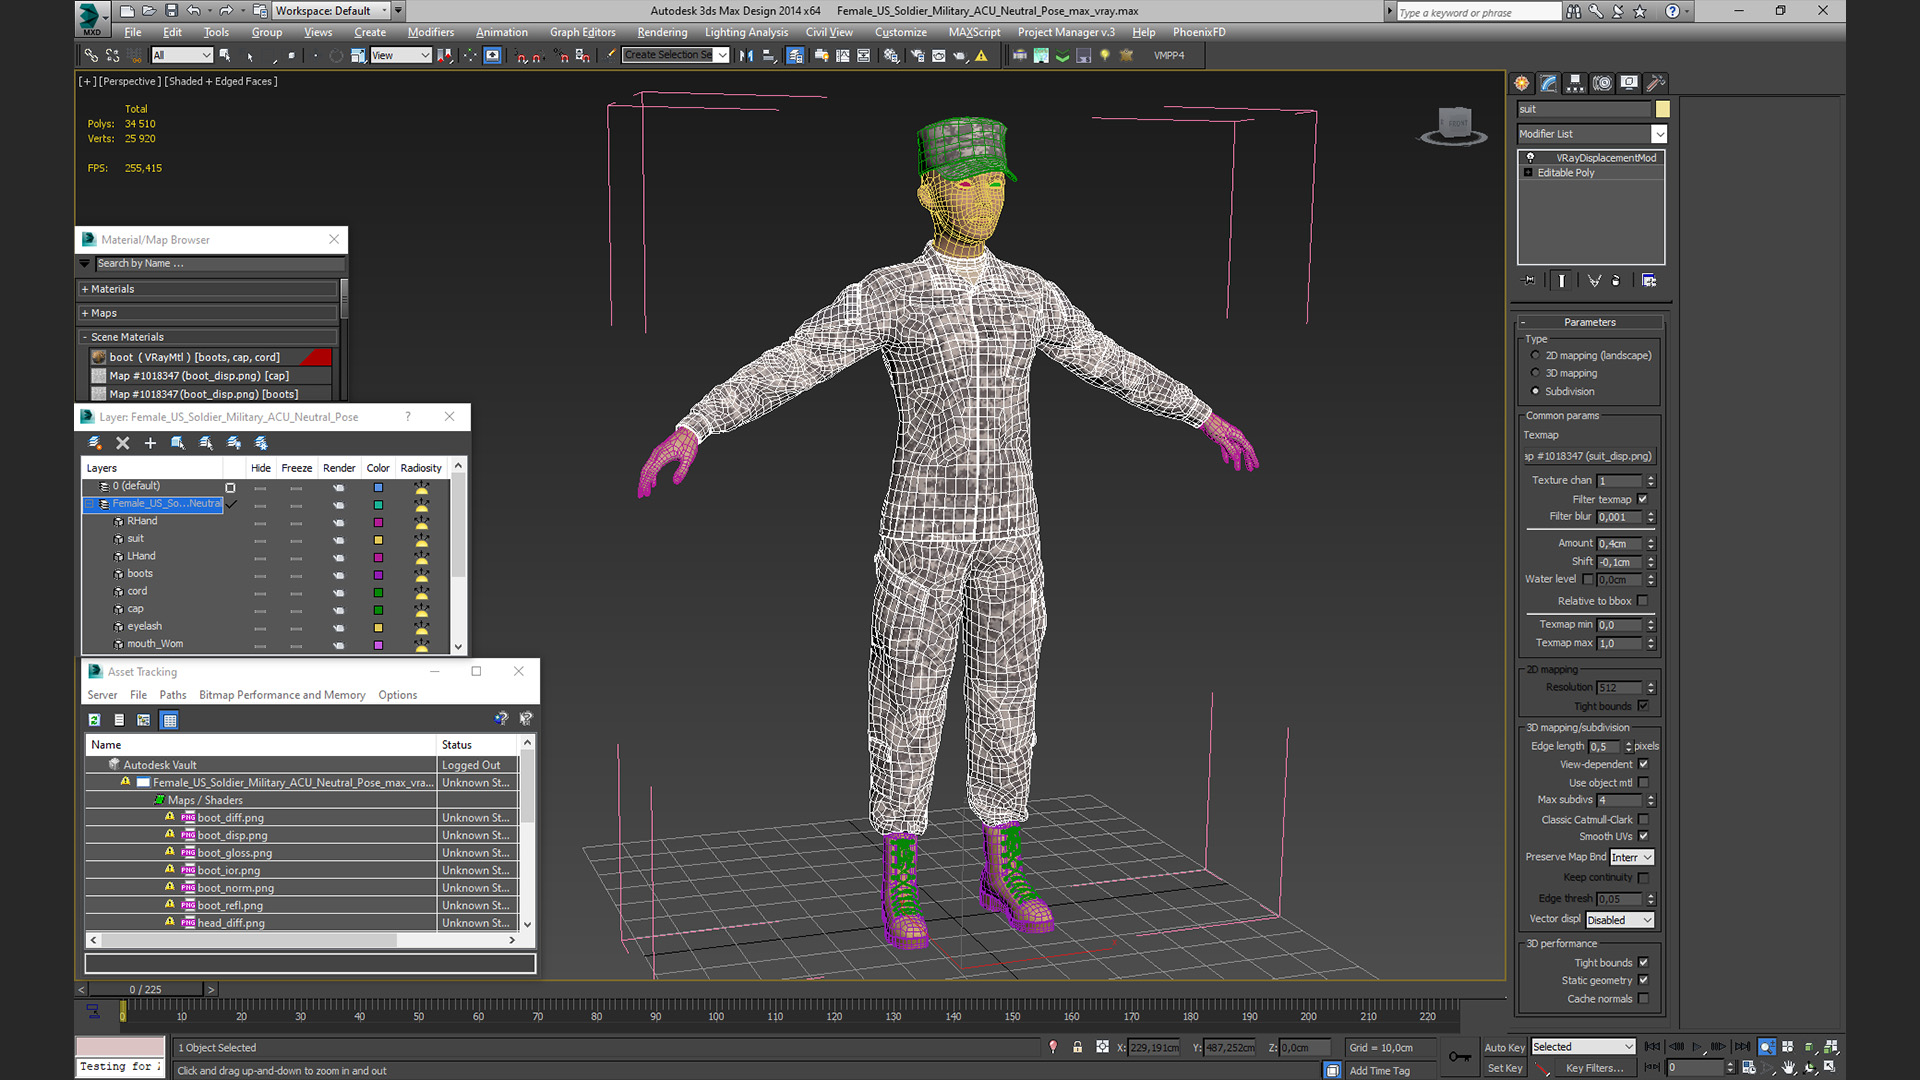Toggle Relative to bbox checkbox
The height and width of the screenshot is (1080, 1920).
click(x=1642, y=601)
